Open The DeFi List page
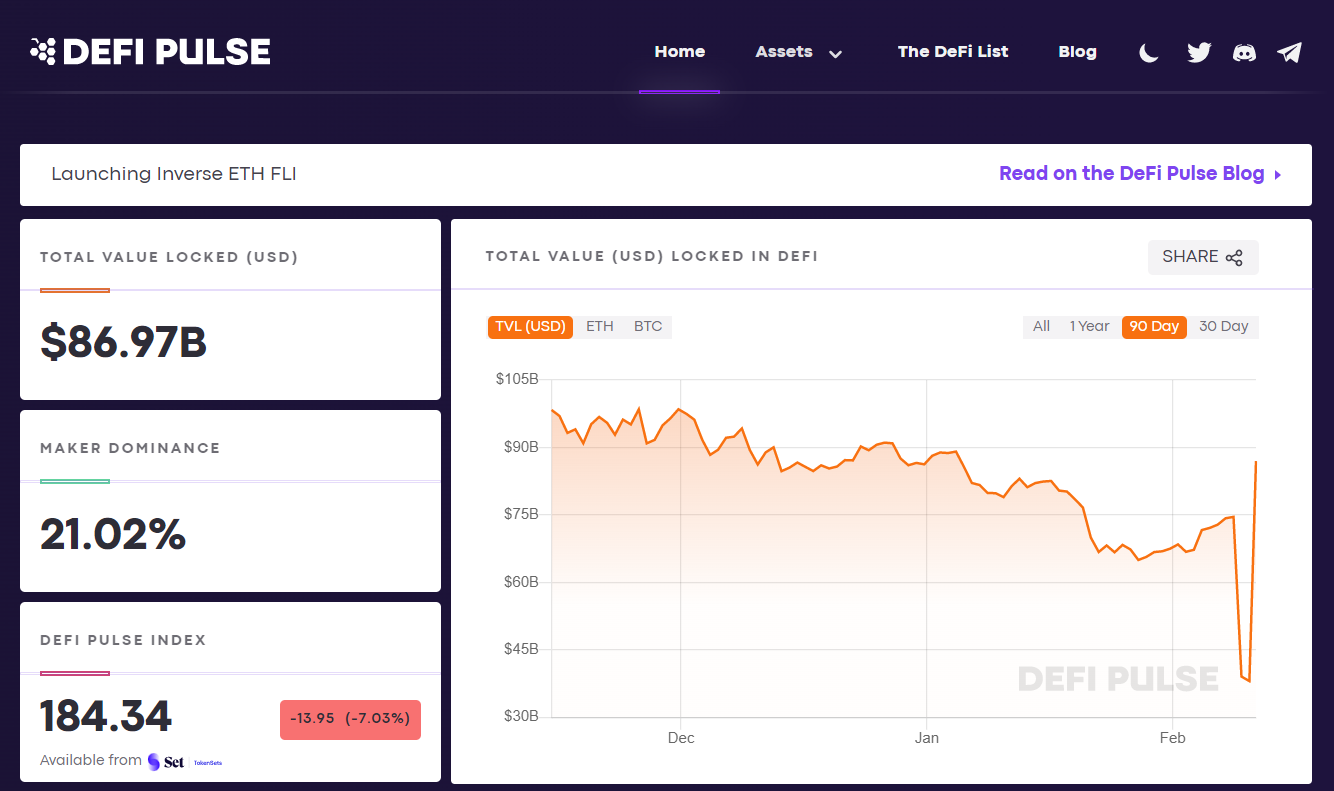The width and height of the screenshot is (1334, 791). click(x=953, y=52)
